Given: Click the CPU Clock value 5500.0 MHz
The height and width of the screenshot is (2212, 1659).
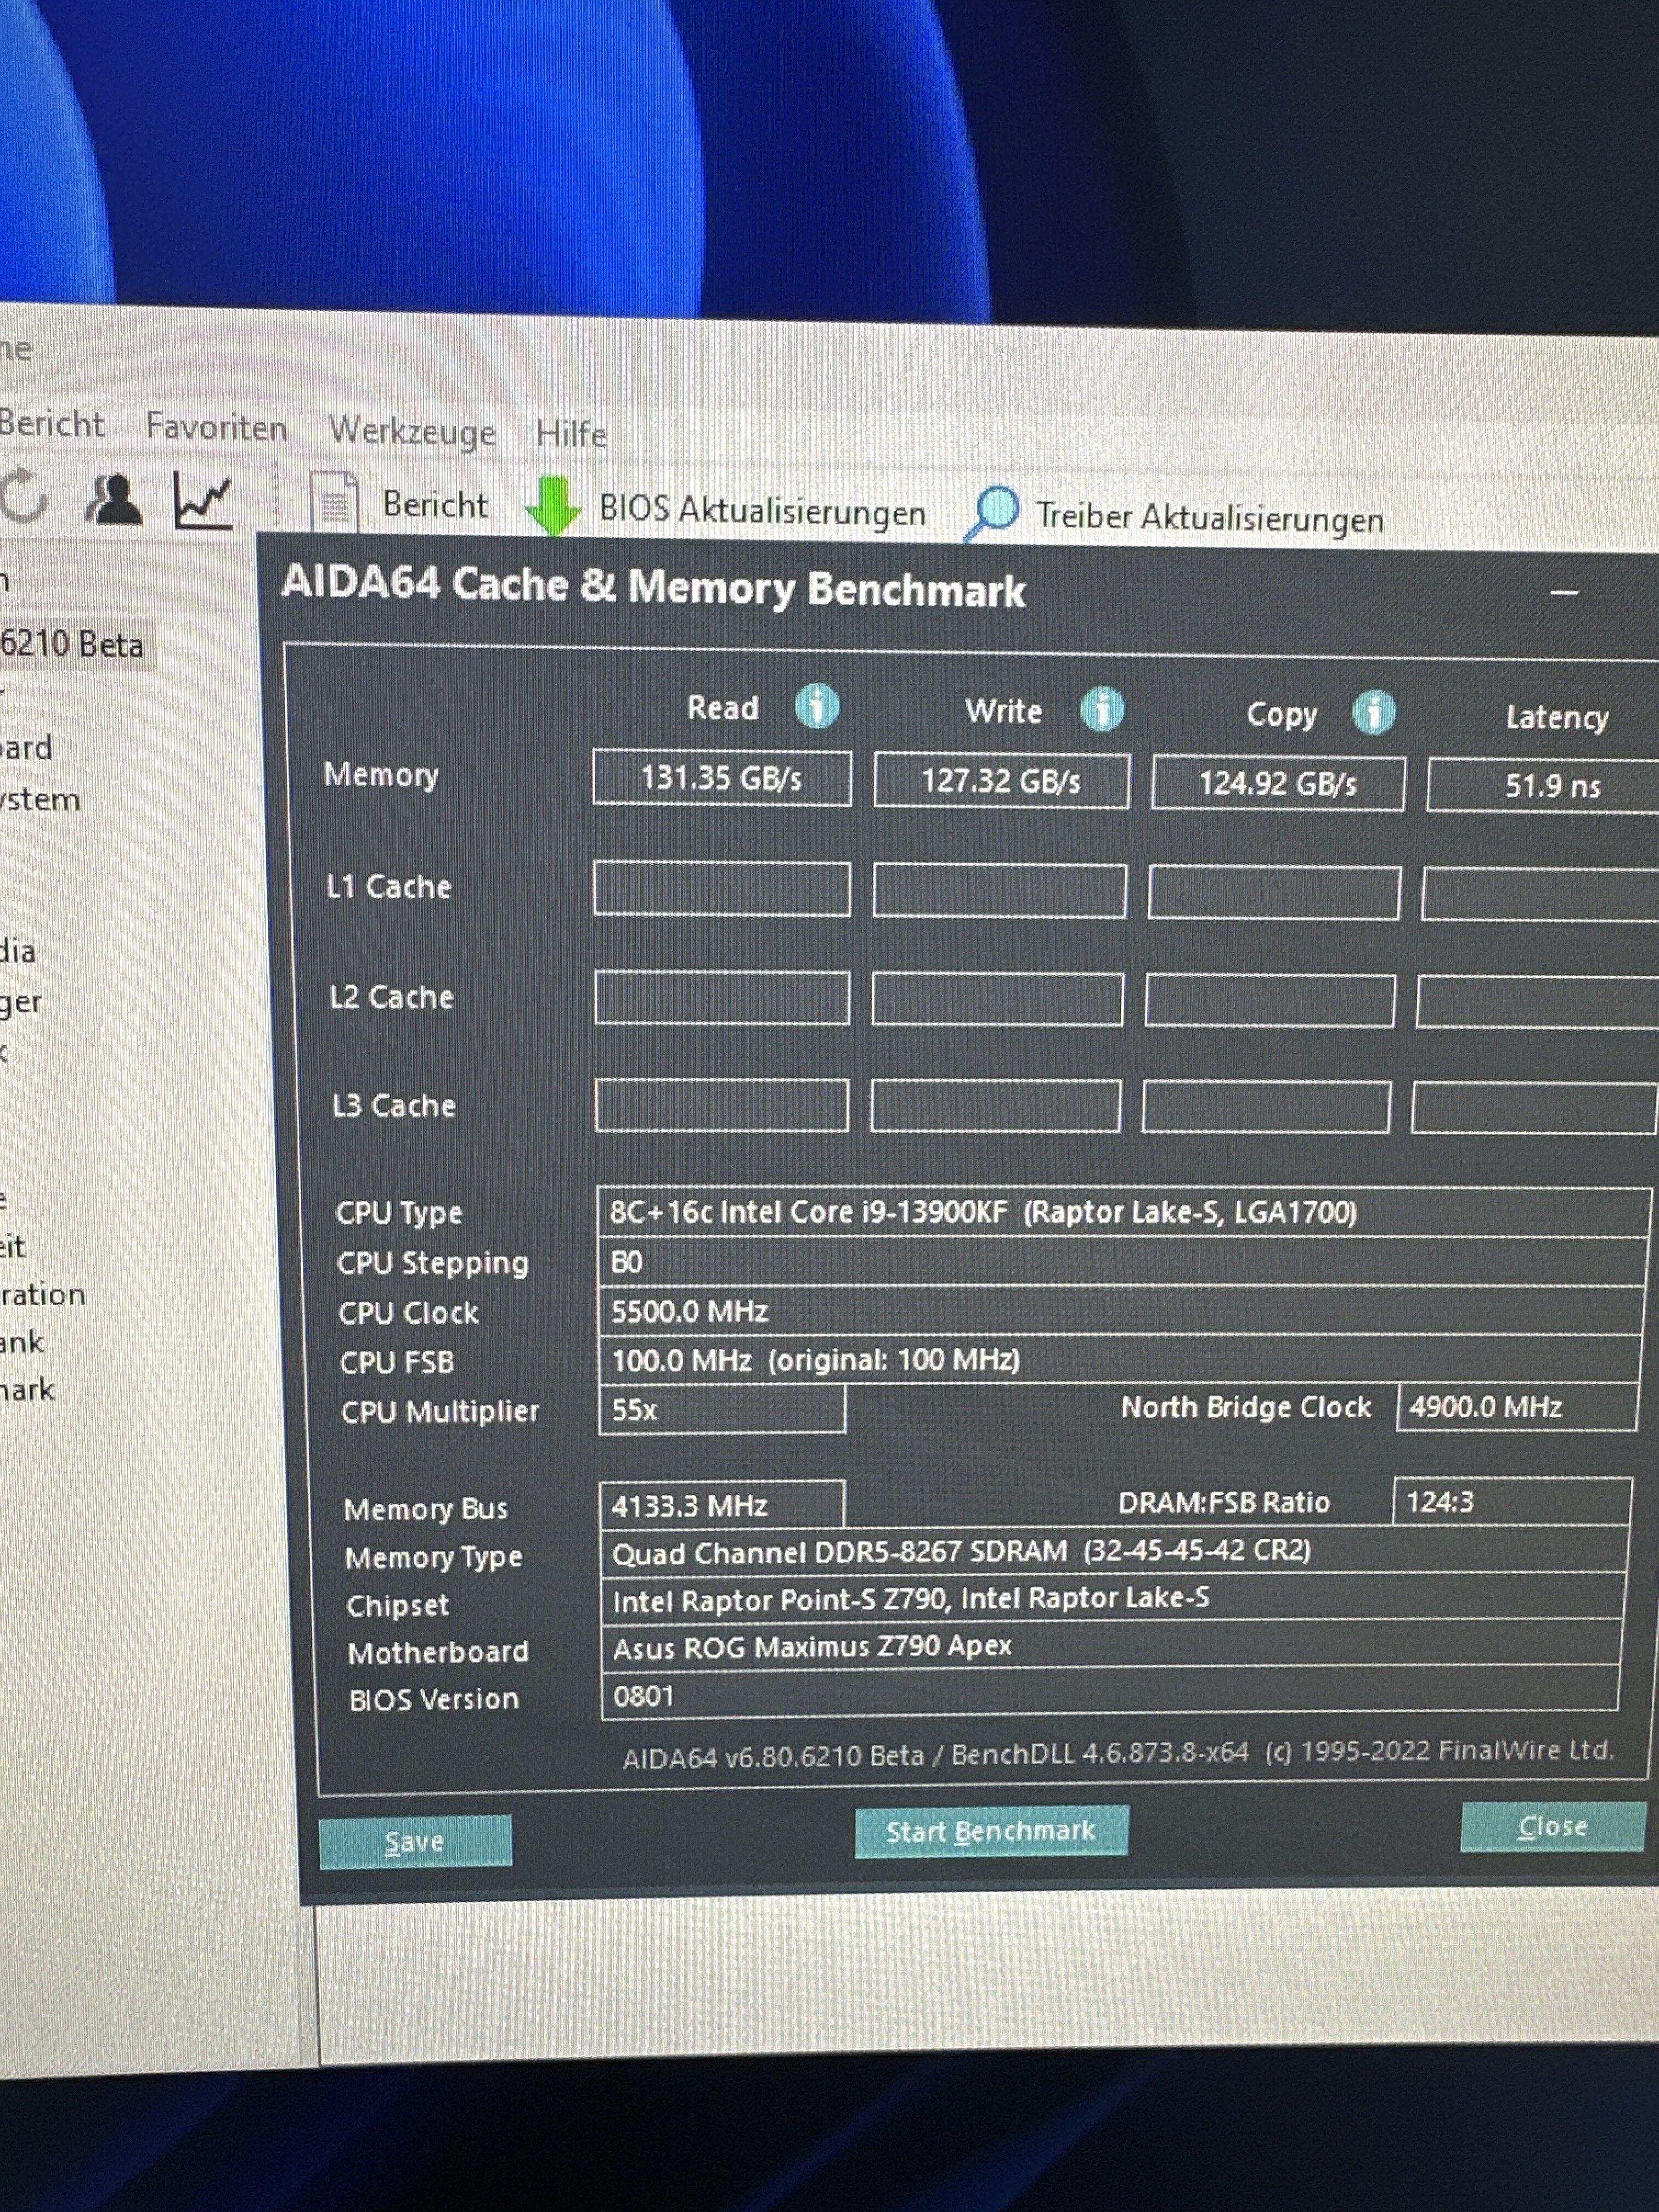Looking at the screenshot, I should click(x=1121, y=1311).
